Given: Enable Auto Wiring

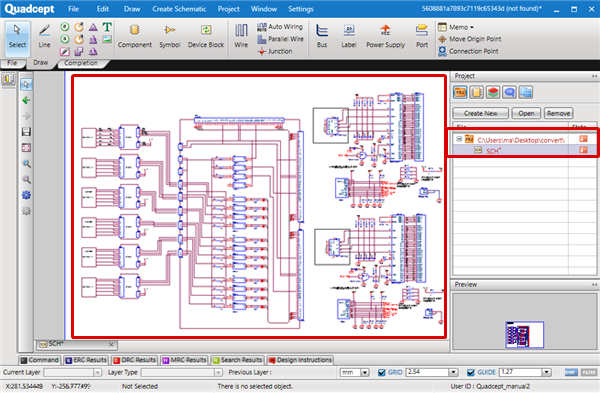Looking at the screenshot, I should 280,27.
